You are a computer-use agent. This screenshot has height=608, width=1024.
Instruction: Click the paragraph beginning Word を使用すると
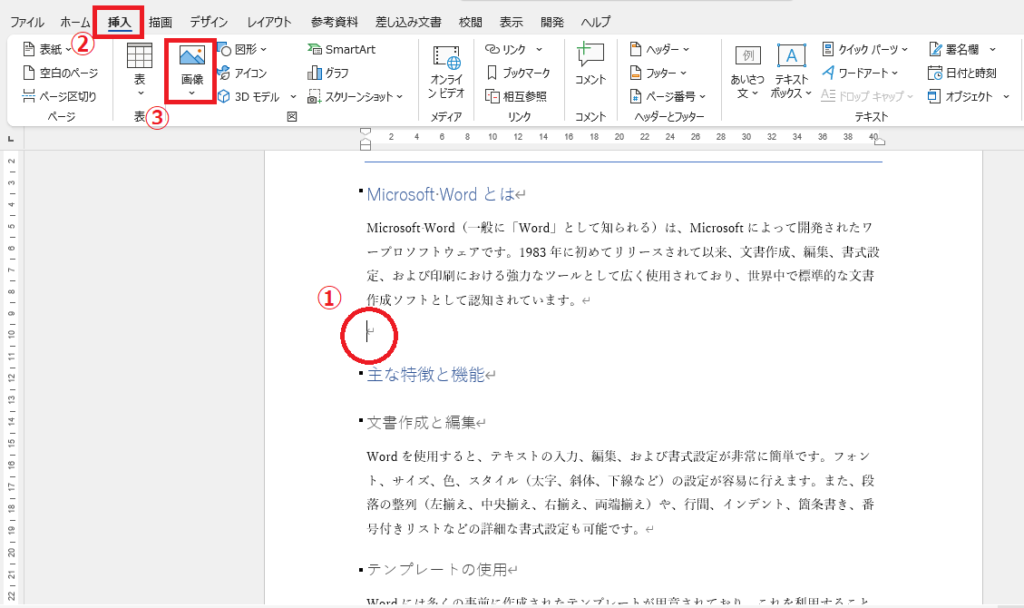tap(618, 492)
